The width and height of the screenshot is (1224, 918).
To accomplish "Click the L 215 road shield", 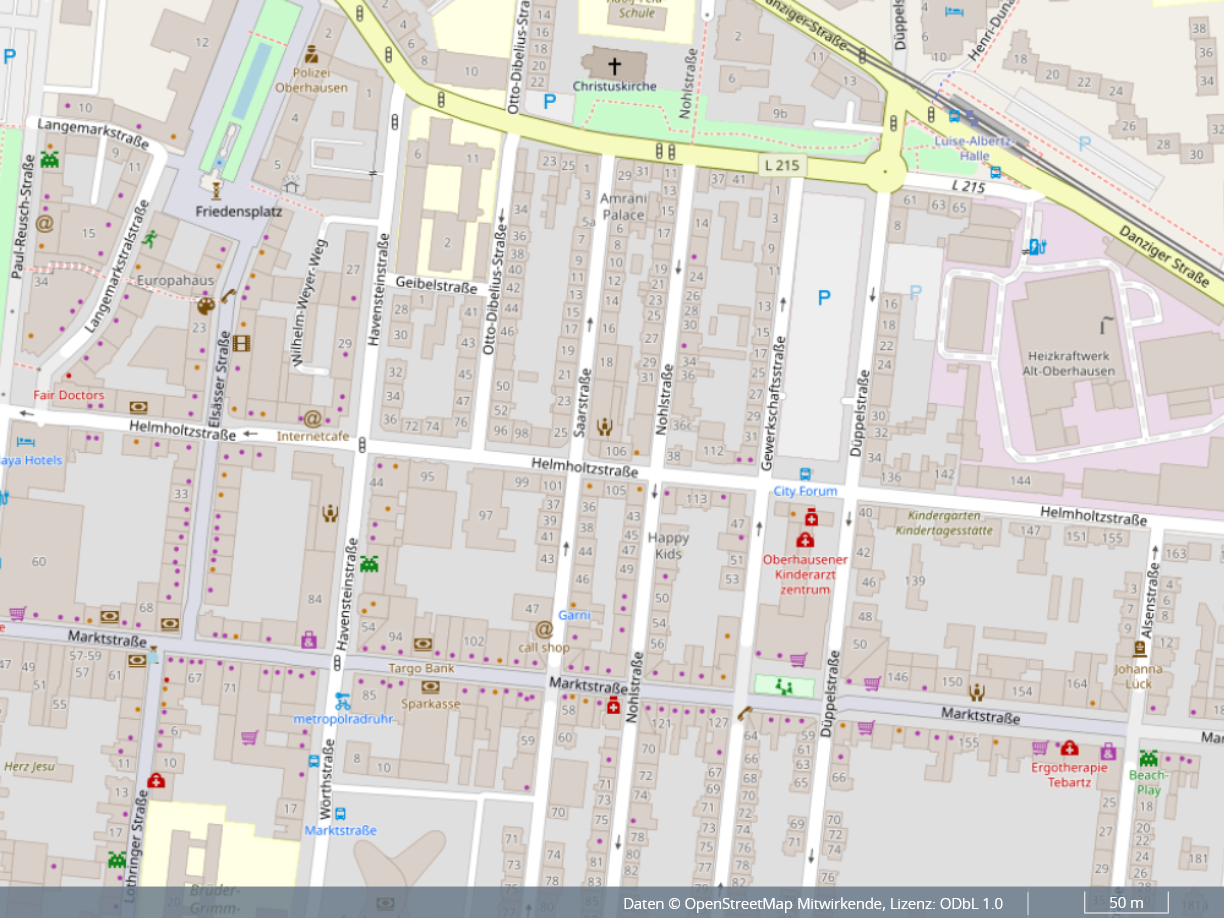I will click(780, 166).
